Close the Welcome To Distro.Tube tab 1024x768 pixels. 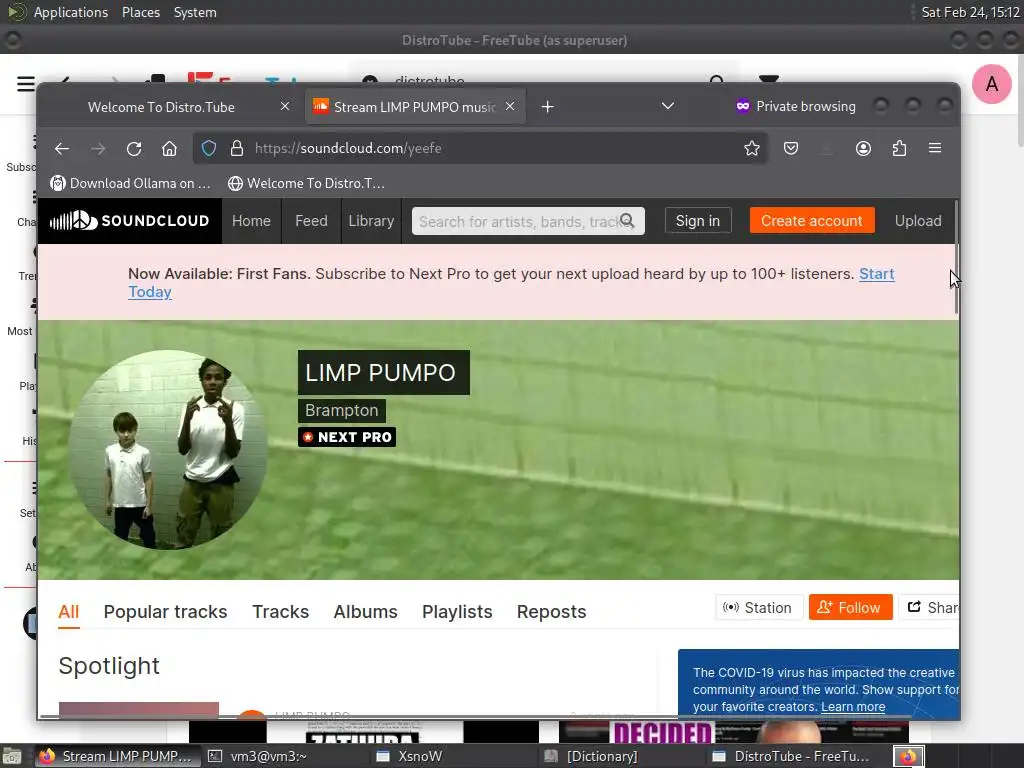tap(285, 106)
